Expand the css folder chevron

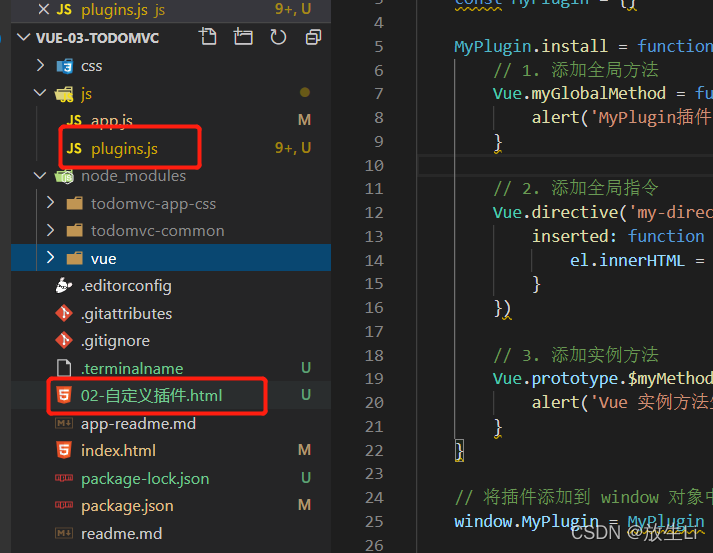(40, 65)
